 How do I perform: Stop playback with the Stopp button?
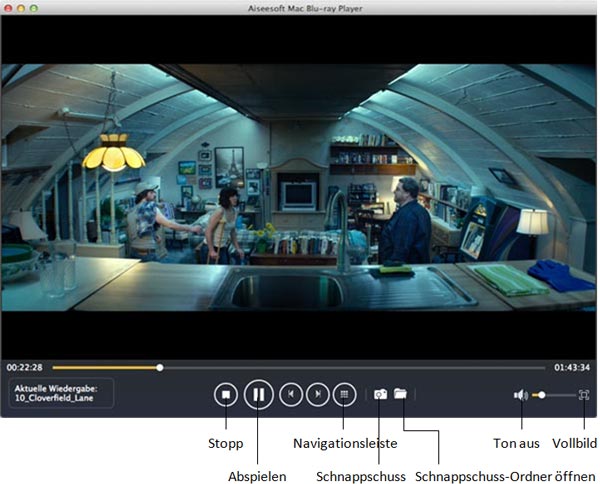click(226, 394)
